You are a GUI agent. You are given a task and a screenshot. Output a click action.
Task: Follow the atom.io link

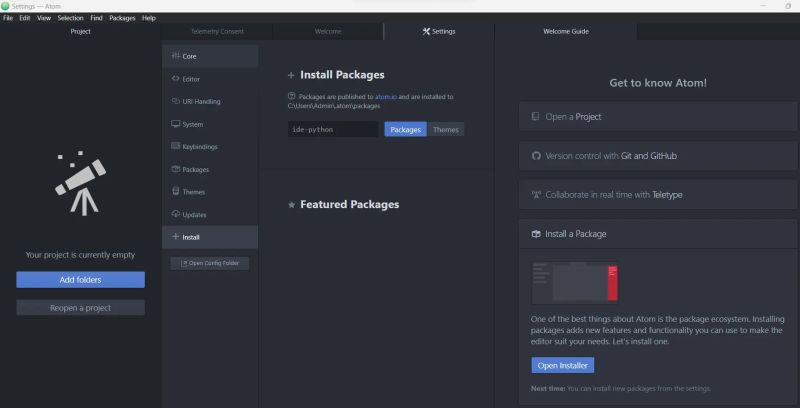pos(386,97)
